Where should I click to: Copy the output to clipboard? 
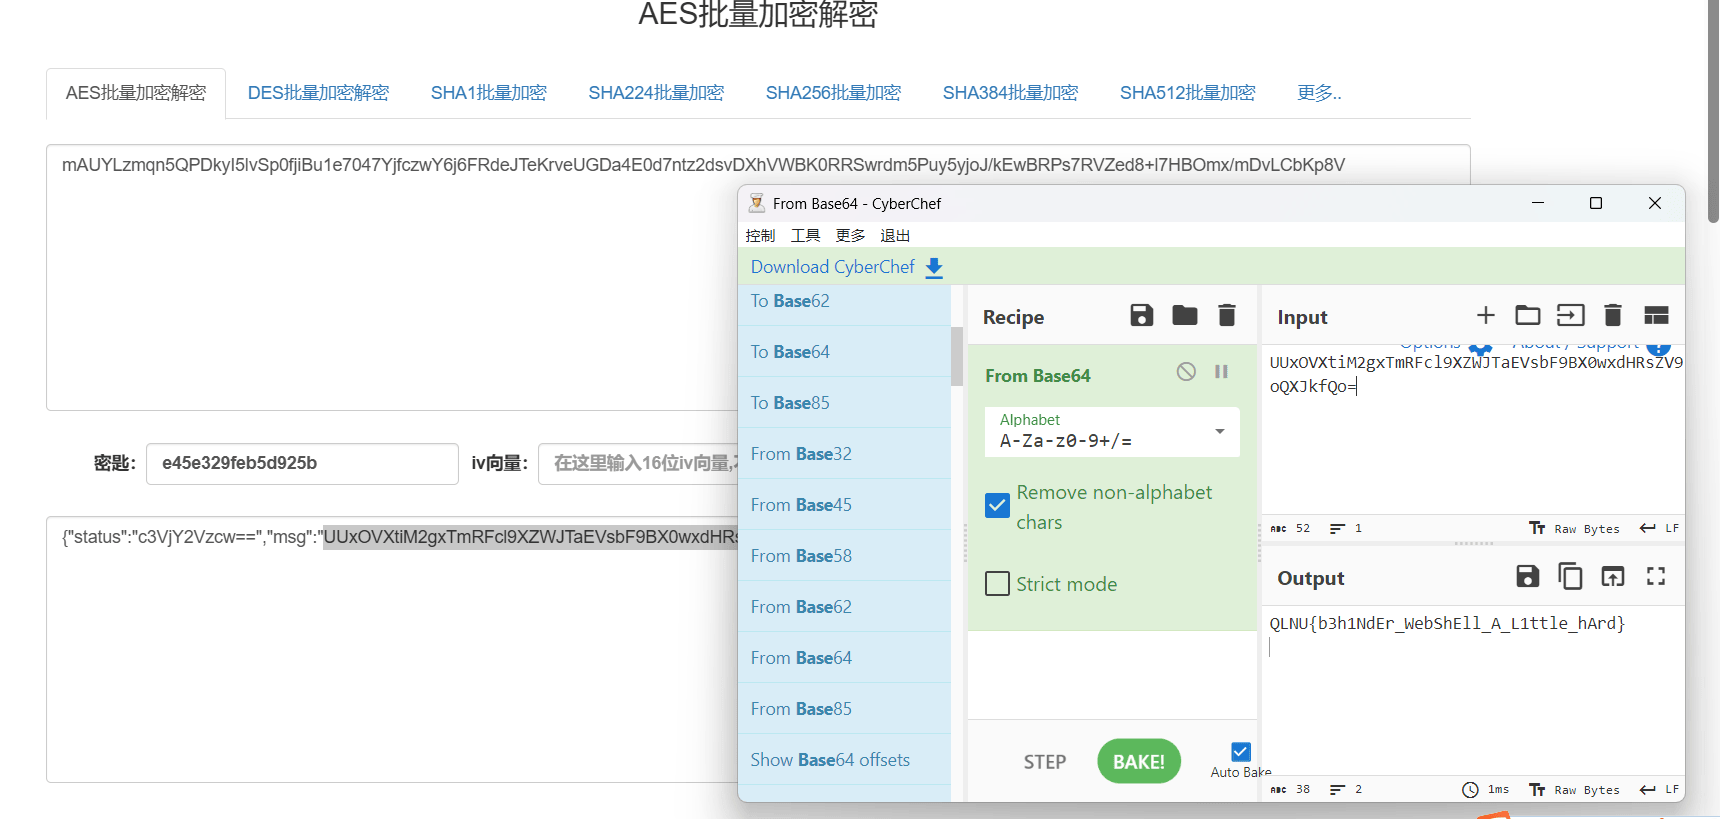(1570, 577)
